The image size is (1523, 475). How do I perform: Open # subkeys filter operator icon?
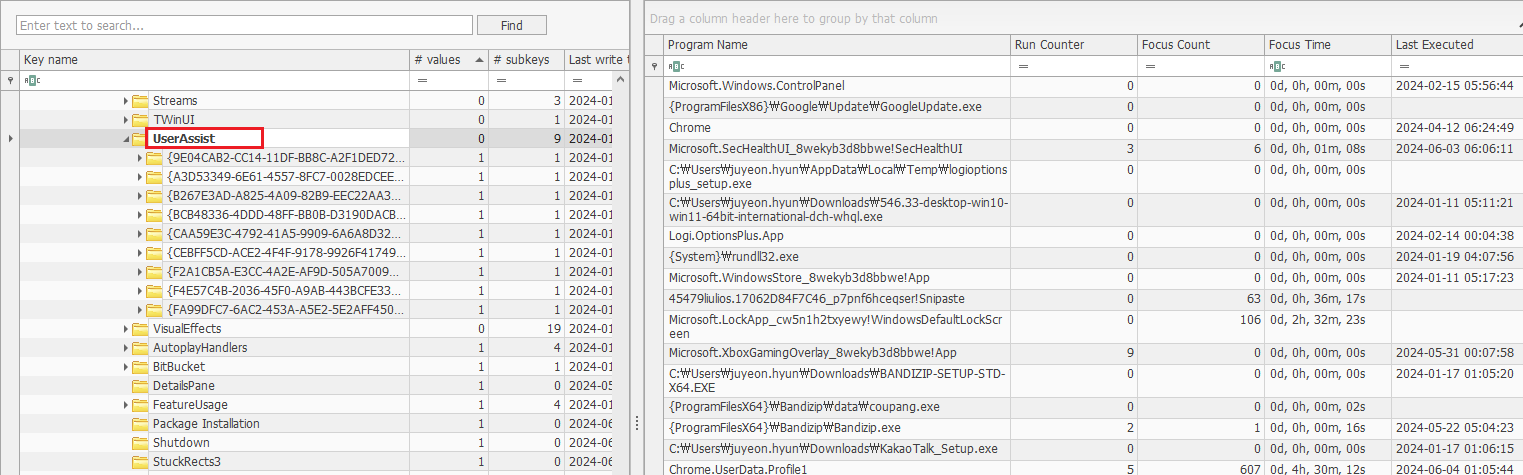(x=501, y=80)
